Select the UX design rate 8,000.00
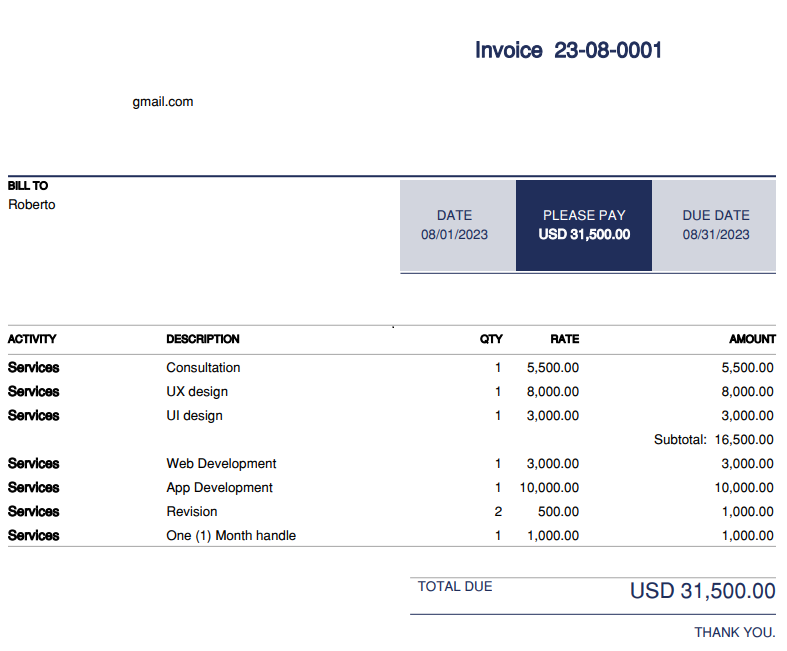The height and width of the screenshot is (651, 787). (x=553, y=392)
